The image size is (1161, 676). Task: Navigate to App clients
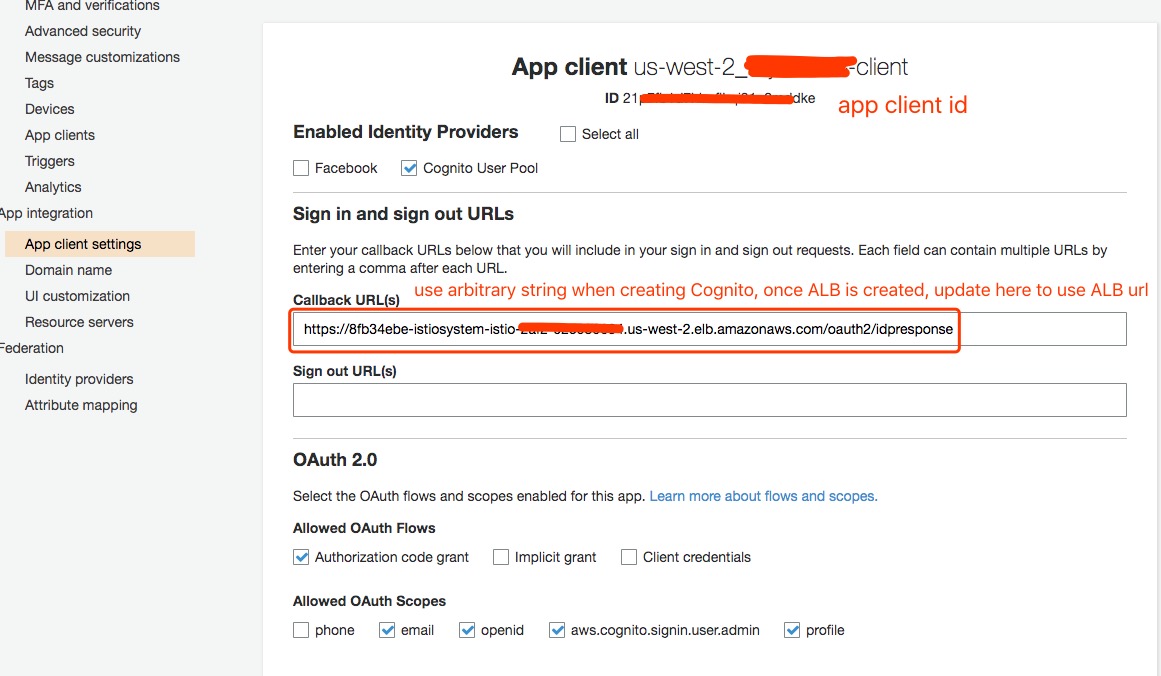pos(60,135)
